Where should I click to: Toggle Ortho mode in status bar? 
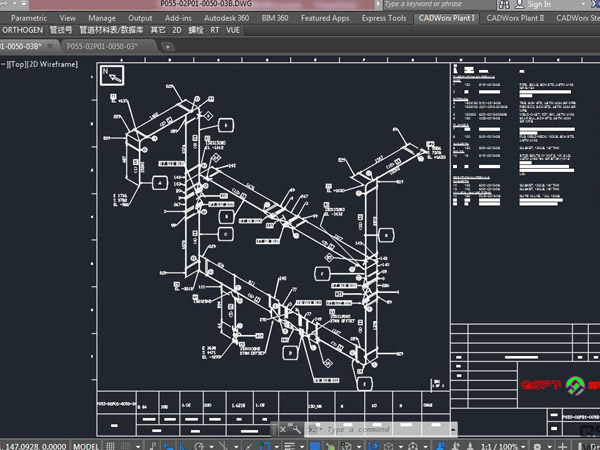click(x=182, y=447)
